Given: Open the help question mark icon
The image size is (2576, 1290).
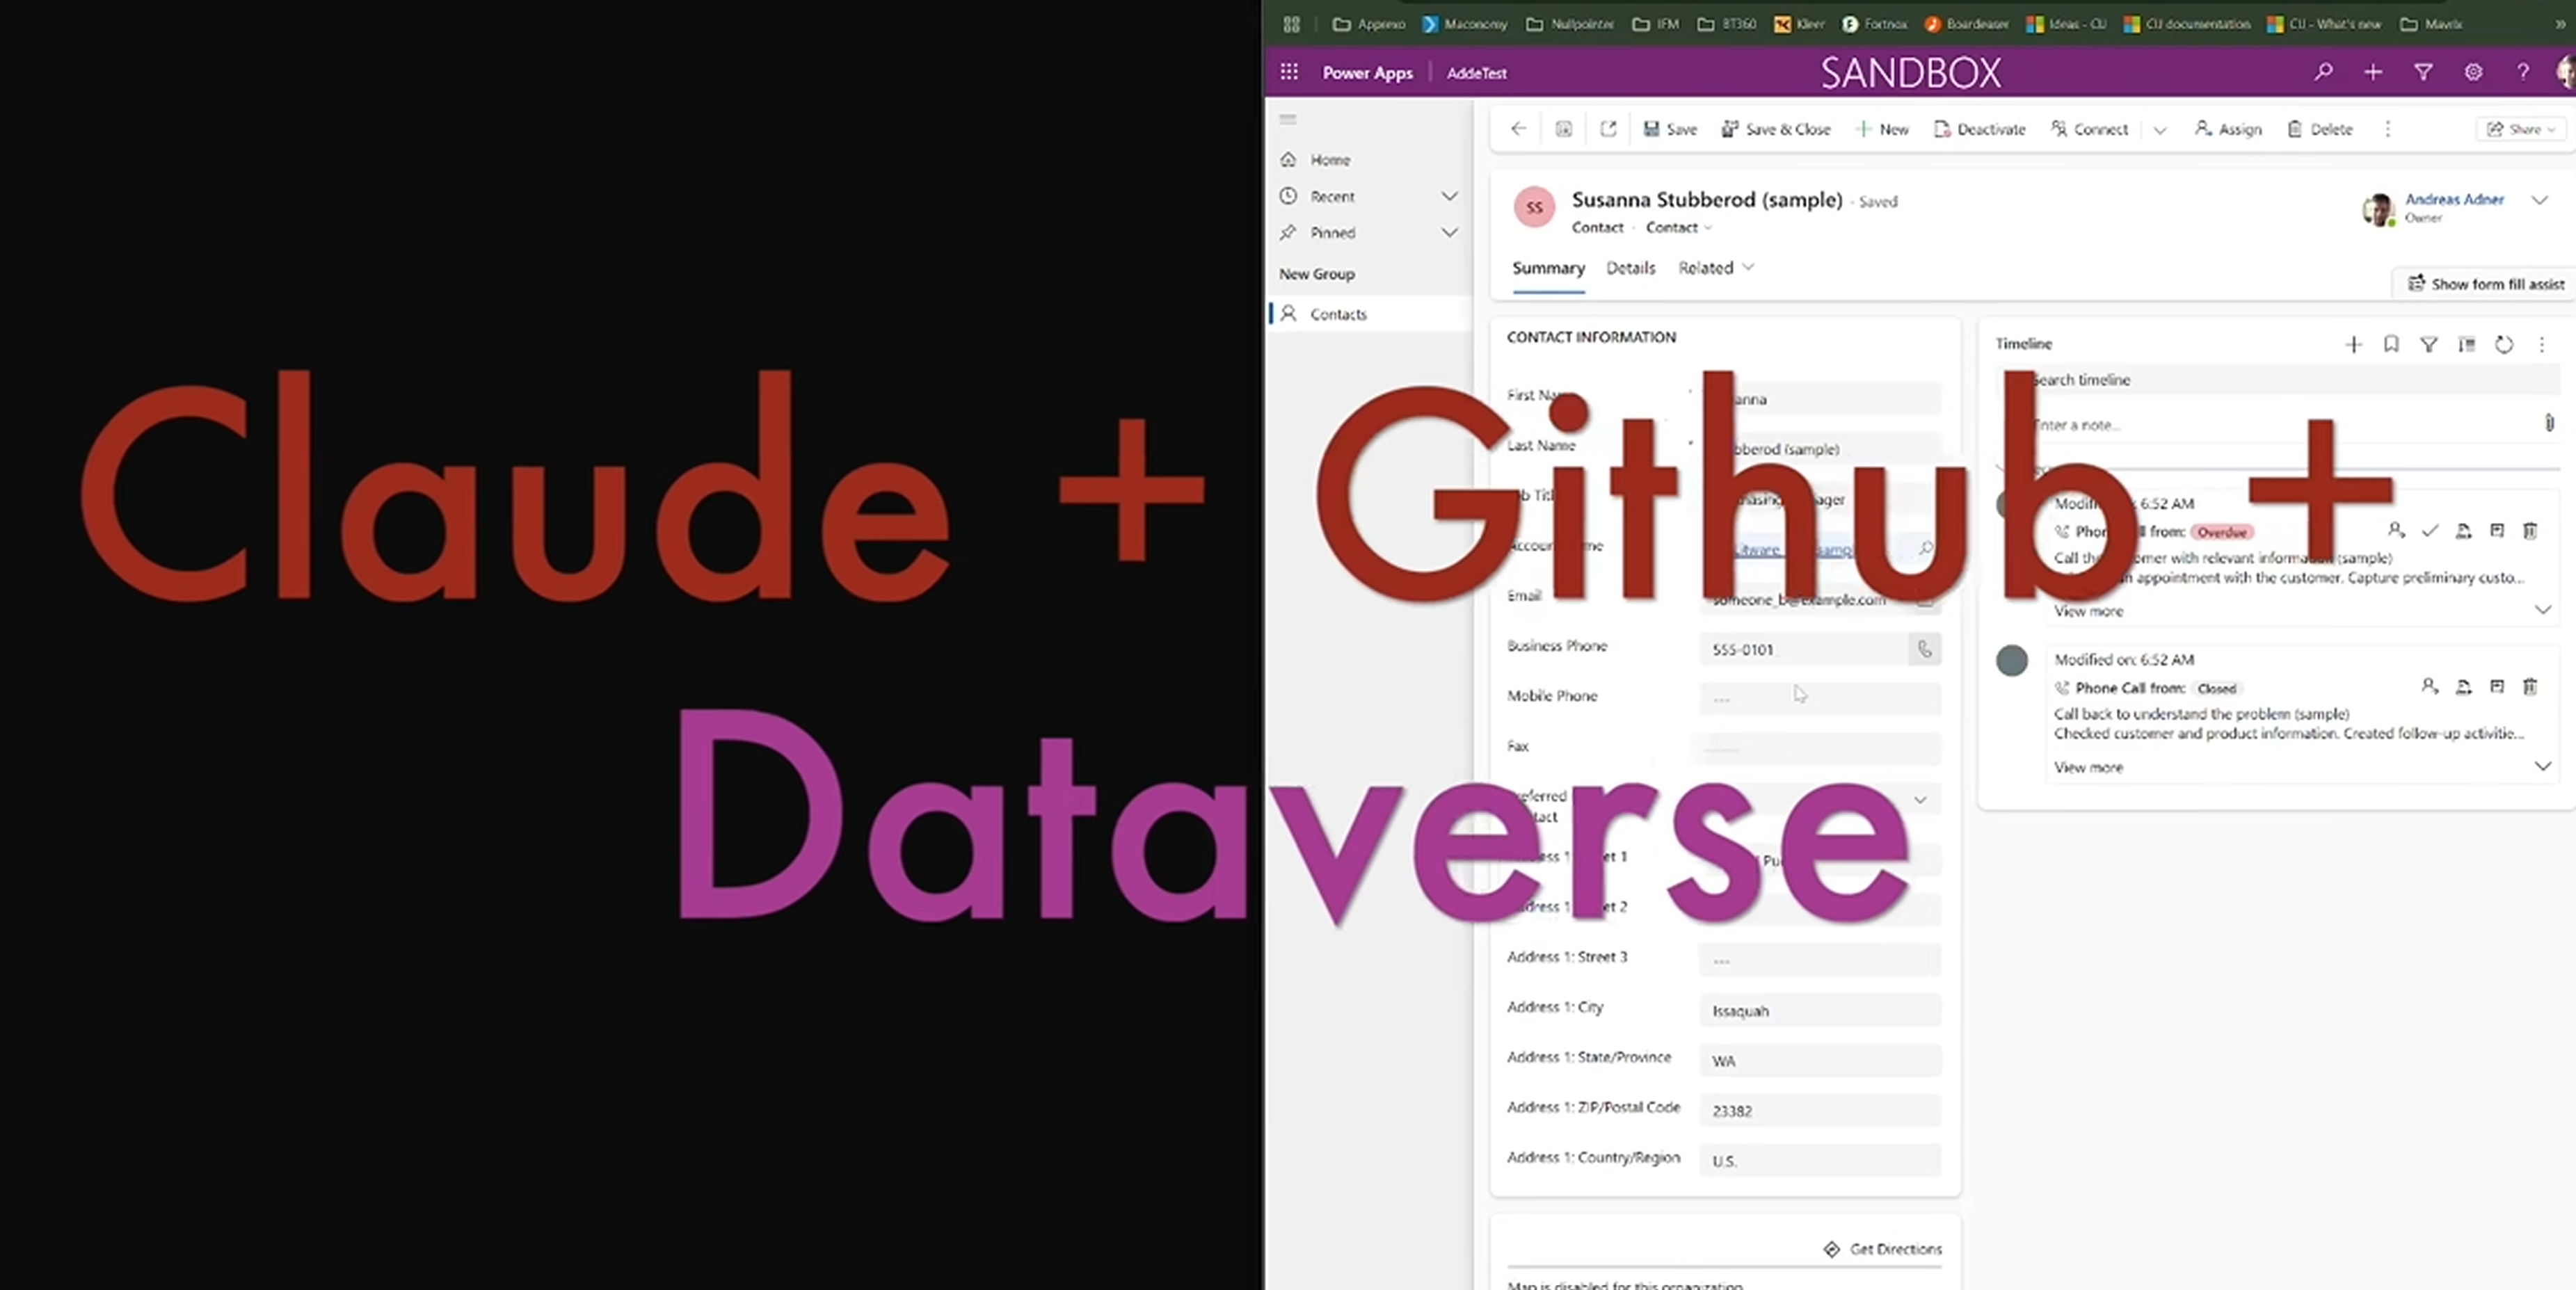Looking at the screenshot, I should point(2523,72).
